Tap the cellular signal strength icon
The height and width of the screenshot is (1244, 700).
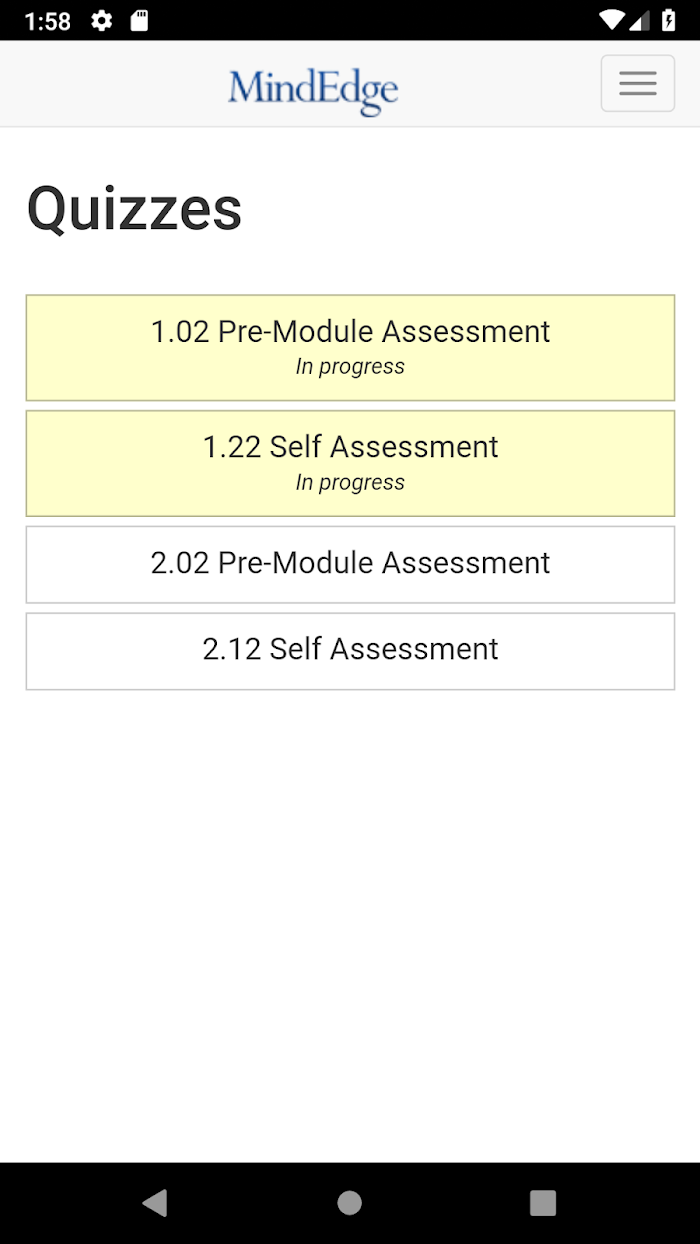[x=639, y=21]
